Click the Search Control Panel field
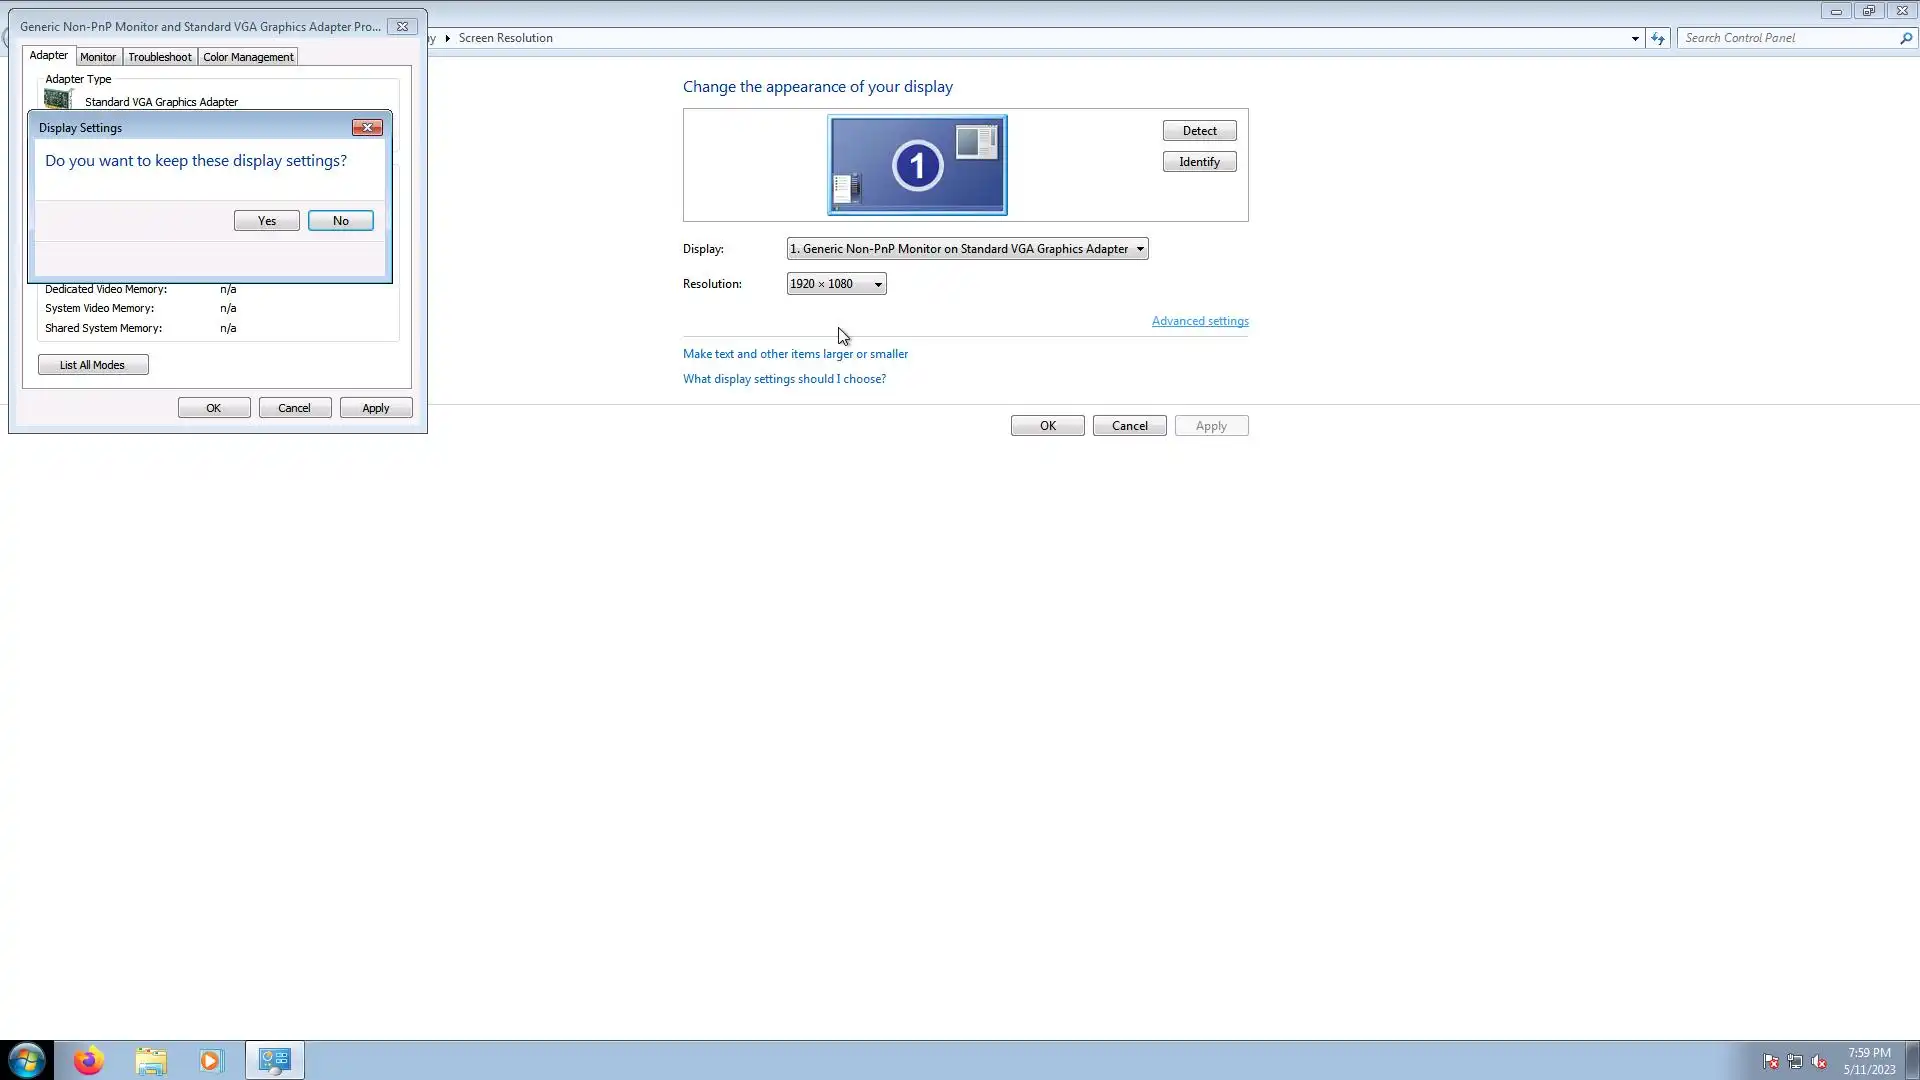This screenshot has width=1920, height=1080. pyautogui.click(x=1788, y=38)
